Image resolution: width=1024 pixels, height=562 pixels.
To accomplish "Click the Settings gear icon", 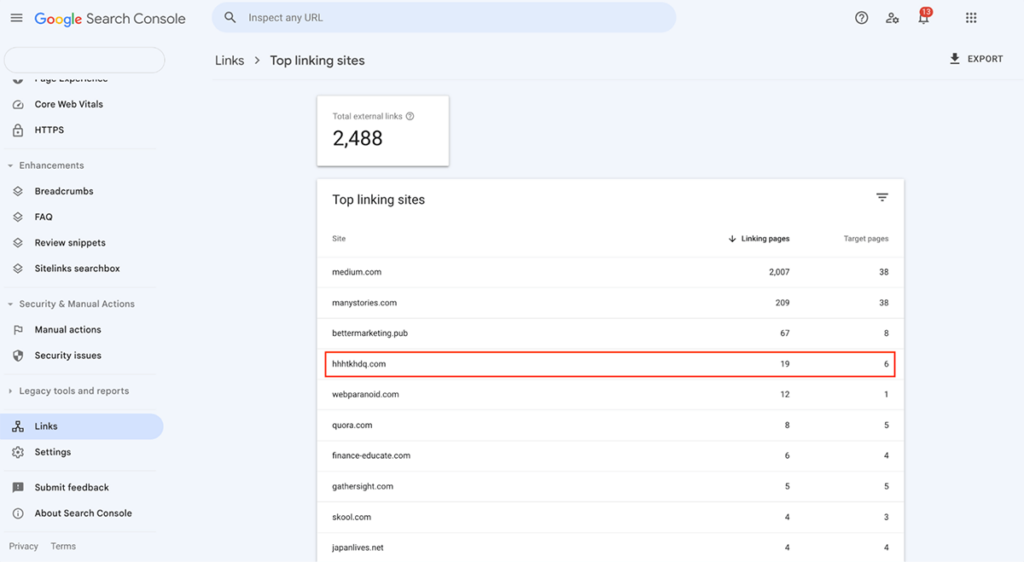I will click(x=18, y=452).
